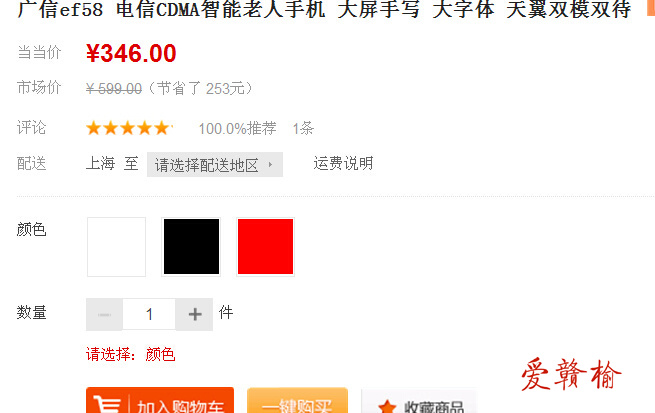
Task: Open the 1条 review count link
Action: coord(303,128)
